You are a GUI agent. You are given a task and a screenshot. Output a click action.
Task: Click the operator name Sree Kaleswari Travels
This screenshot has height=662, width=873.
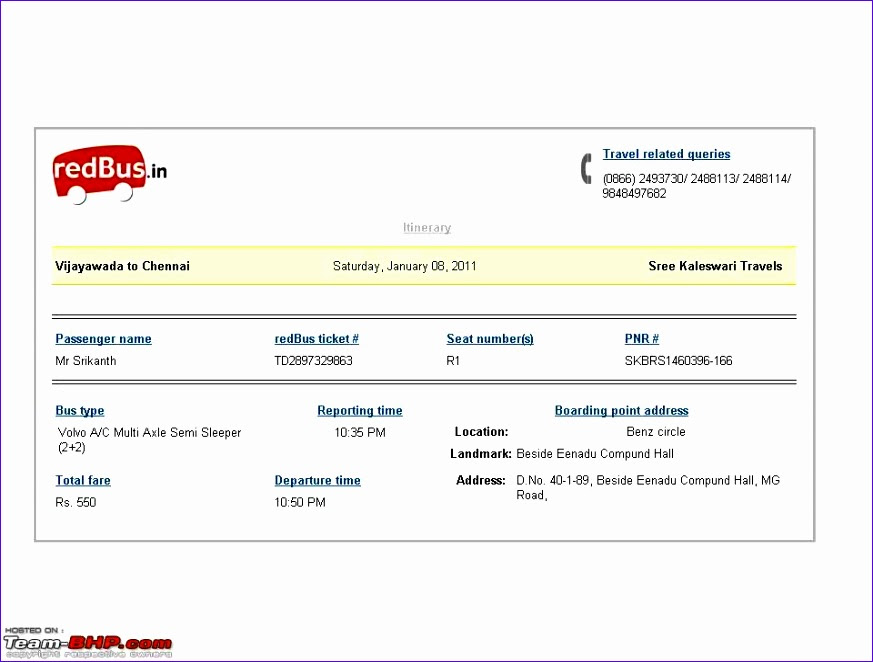[715, 266]
